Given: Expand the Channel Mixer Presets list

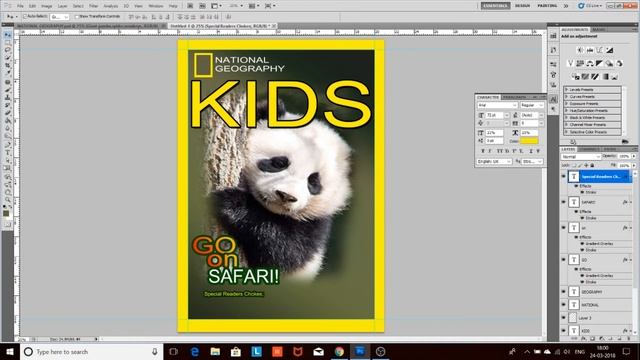Looking at the screenshot, I should [x=593, y=125].
